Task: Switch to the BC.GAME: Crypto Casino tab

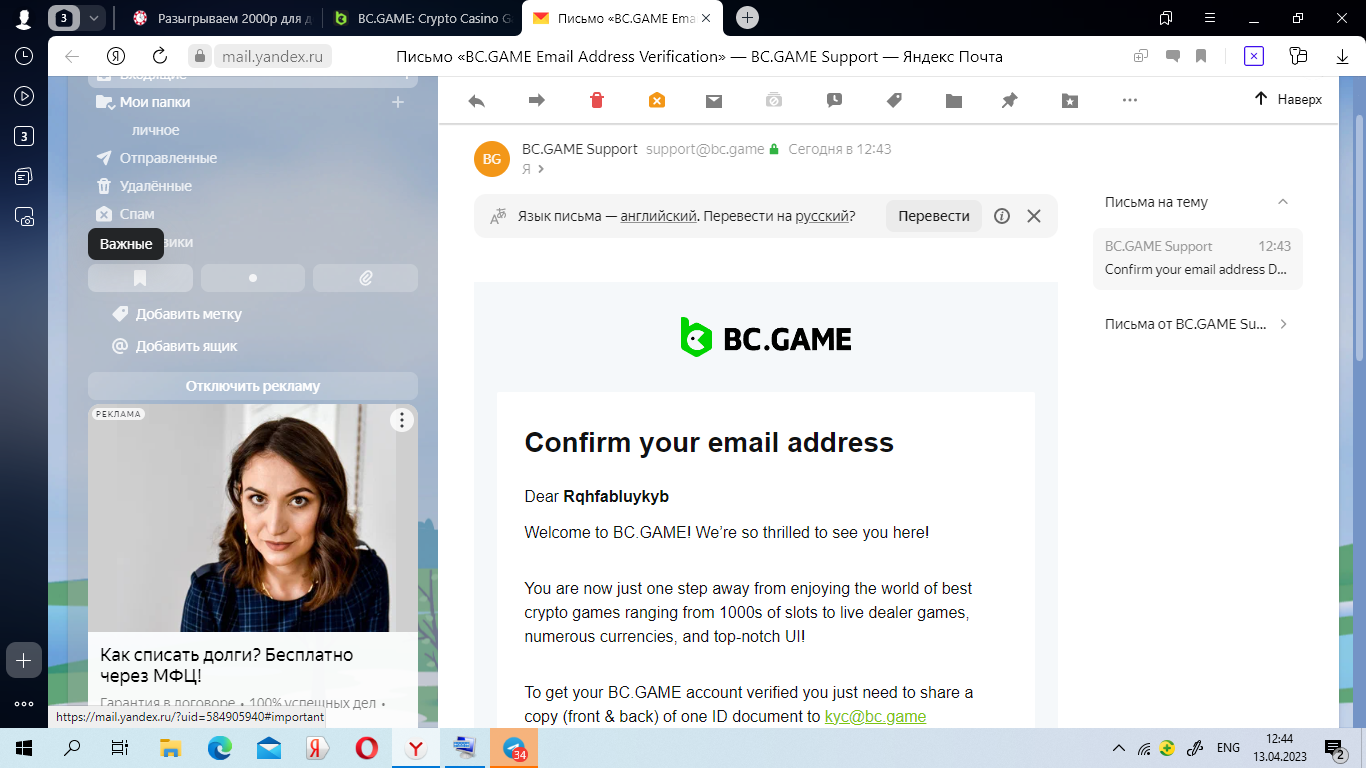Action: [424, 18]
